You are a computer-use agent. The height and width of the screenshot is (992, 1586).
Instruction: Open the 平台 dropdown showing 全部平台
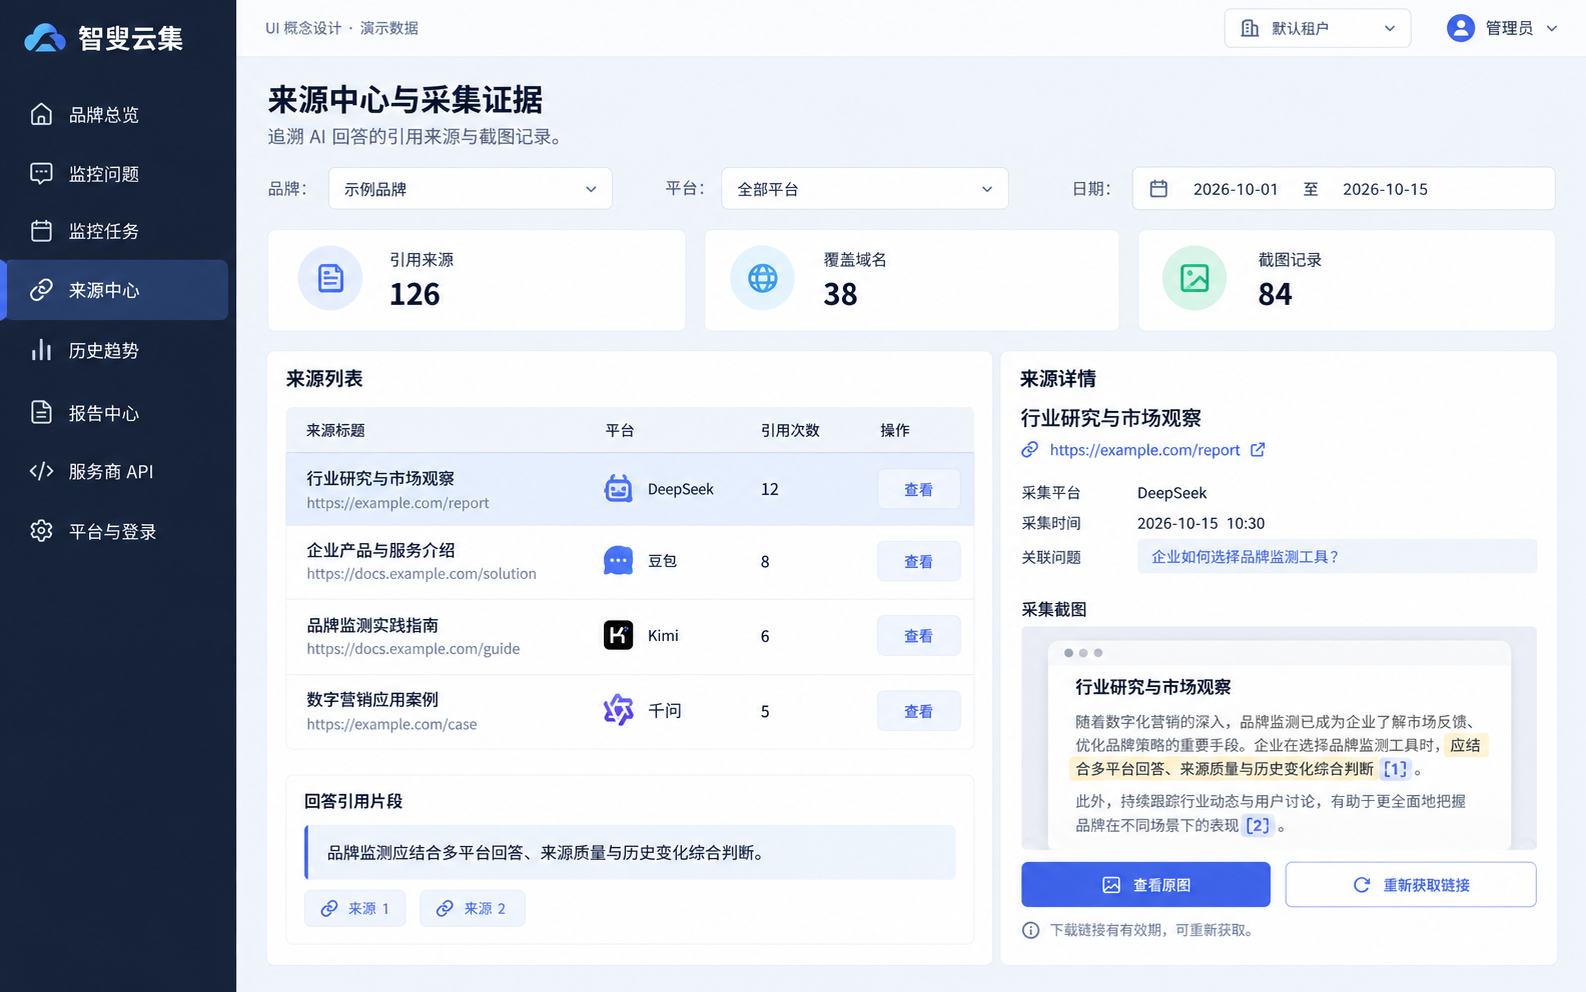click(864, 189)
